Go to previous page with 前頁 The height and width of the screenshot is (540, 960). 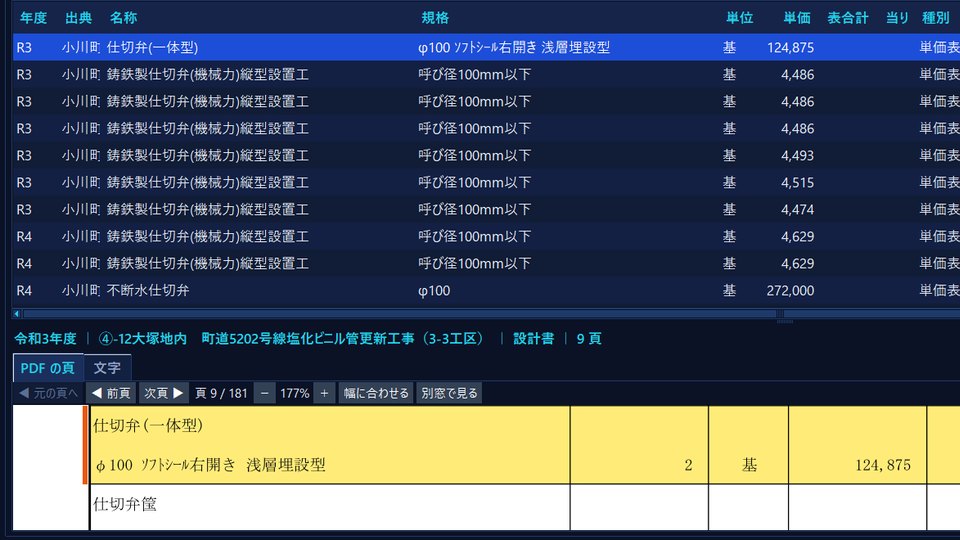(x=111, y=393)
